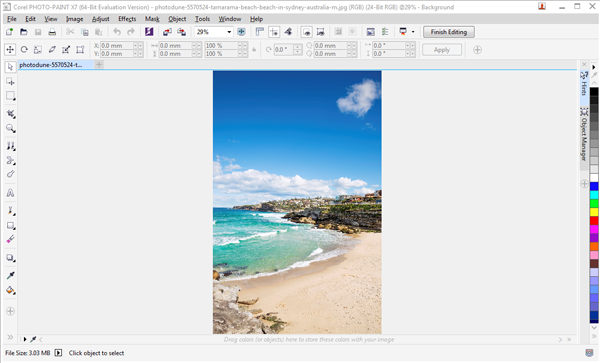This screenshot has height=363, width=600.
Task: Select the Rectangle Mask tool
Action: tap(10, 96)
